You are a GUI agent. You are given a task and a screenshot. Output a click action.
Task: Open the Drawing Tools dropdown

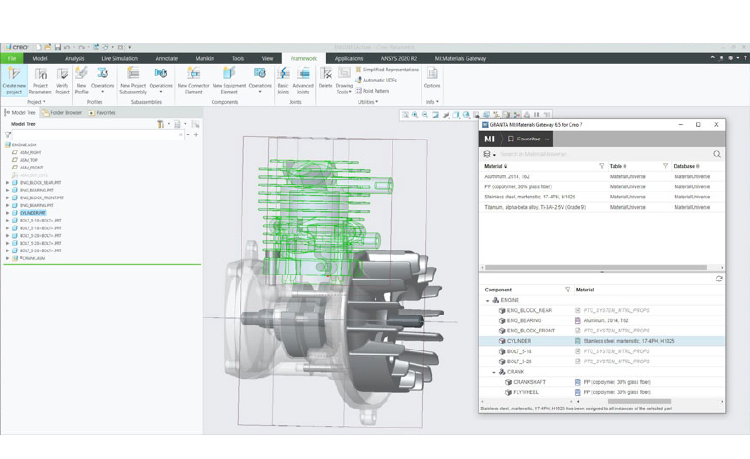pos(344,88)
